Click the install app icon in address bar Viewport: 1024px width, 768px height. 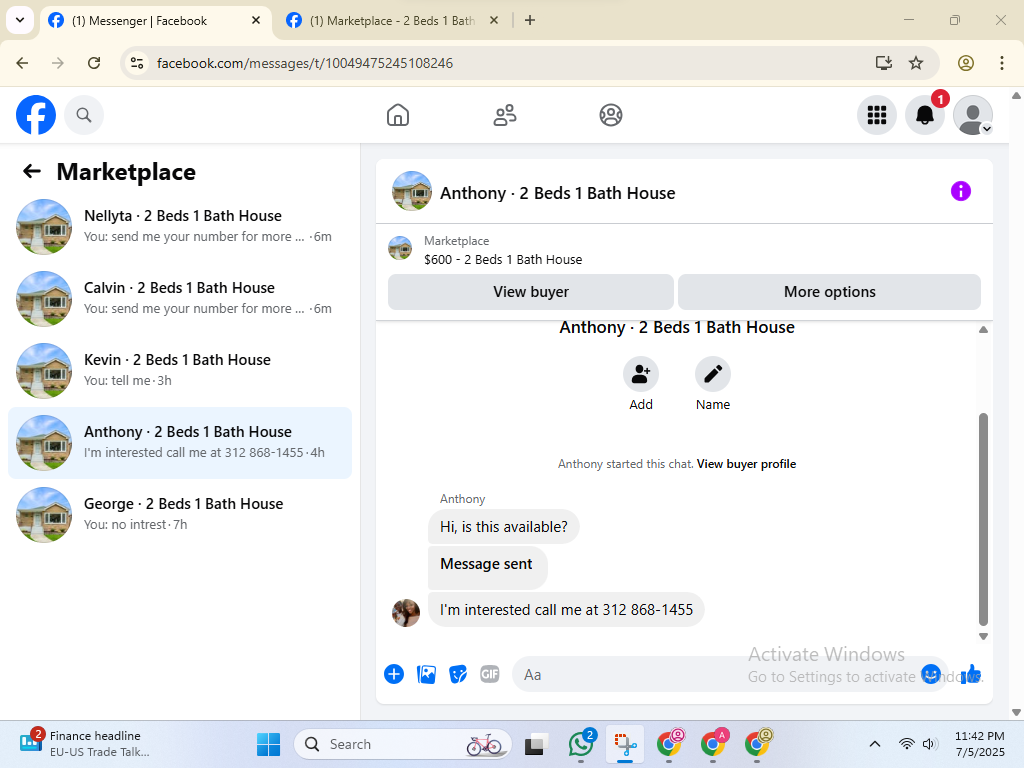884,63
